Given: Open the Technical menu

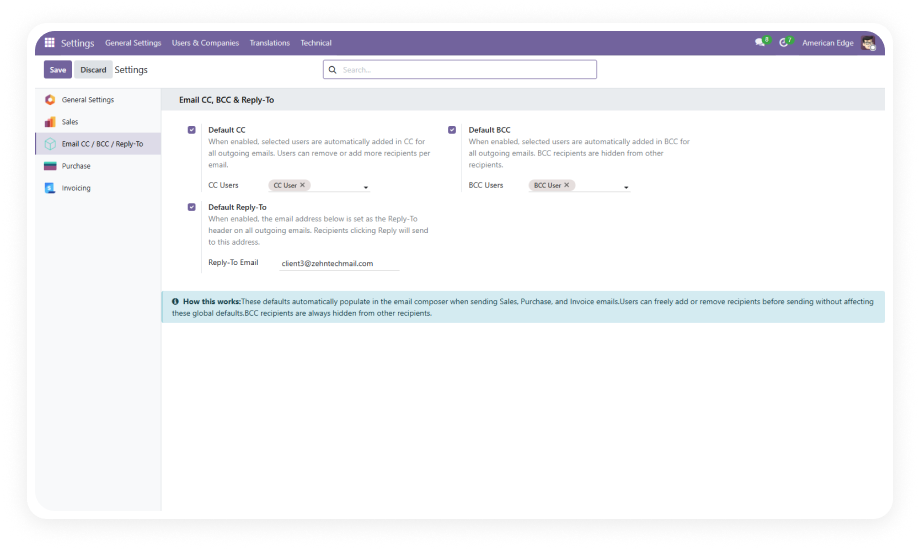Looking at the screenshot, I should [x=316, y=43].
